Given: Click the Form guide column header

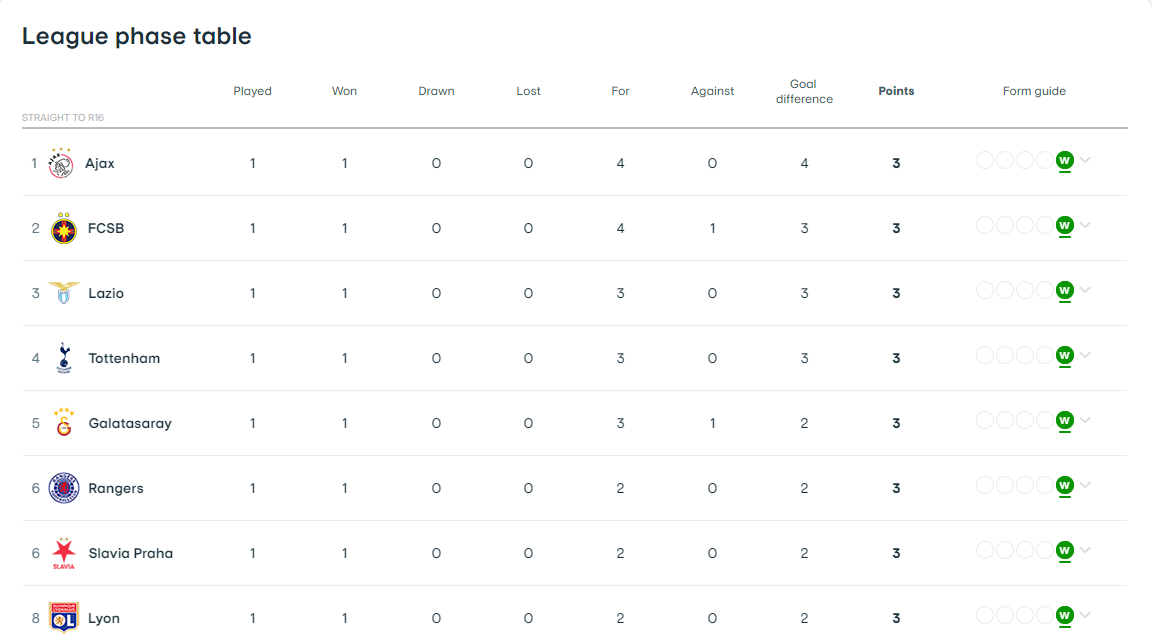Looking at the screenshot, I should (x=1034, y=91).
